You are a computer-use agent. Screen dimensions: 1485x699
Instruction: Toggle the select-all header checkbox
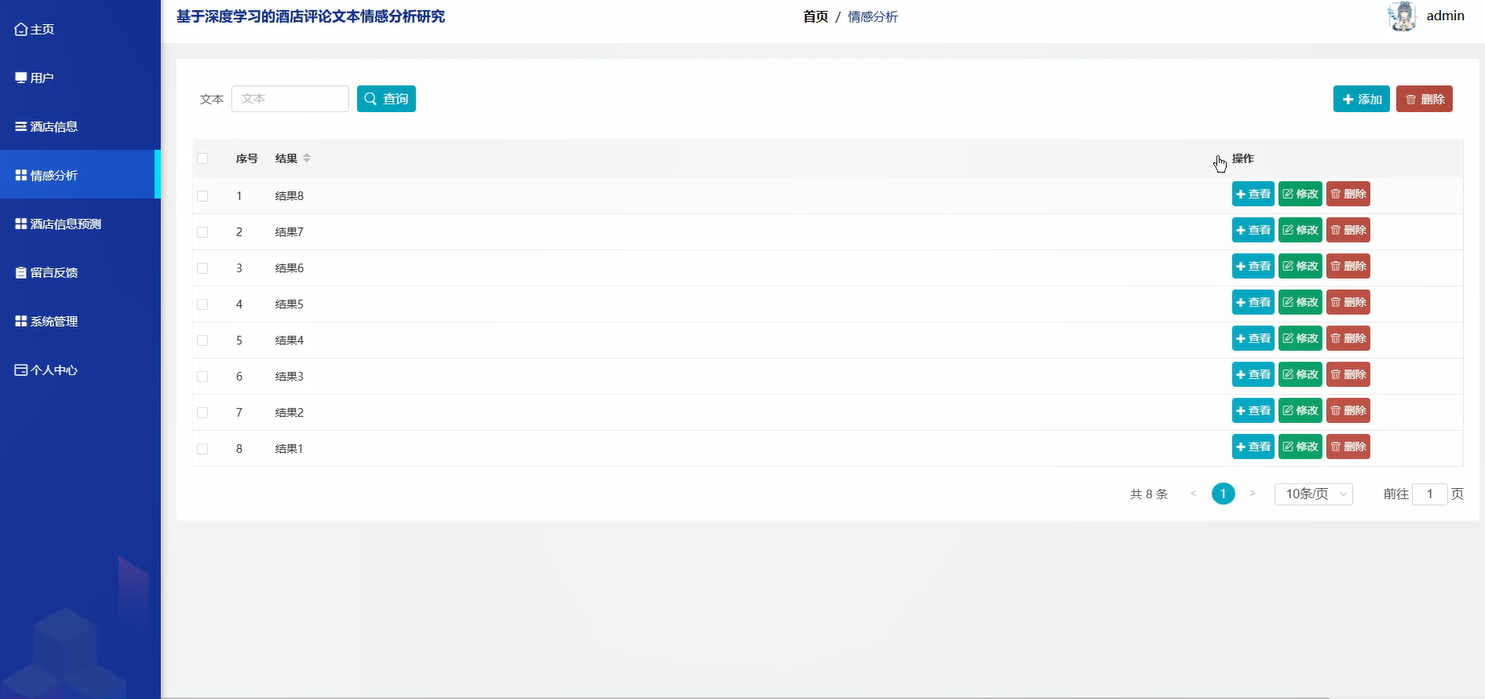click(x=202, y=158)
